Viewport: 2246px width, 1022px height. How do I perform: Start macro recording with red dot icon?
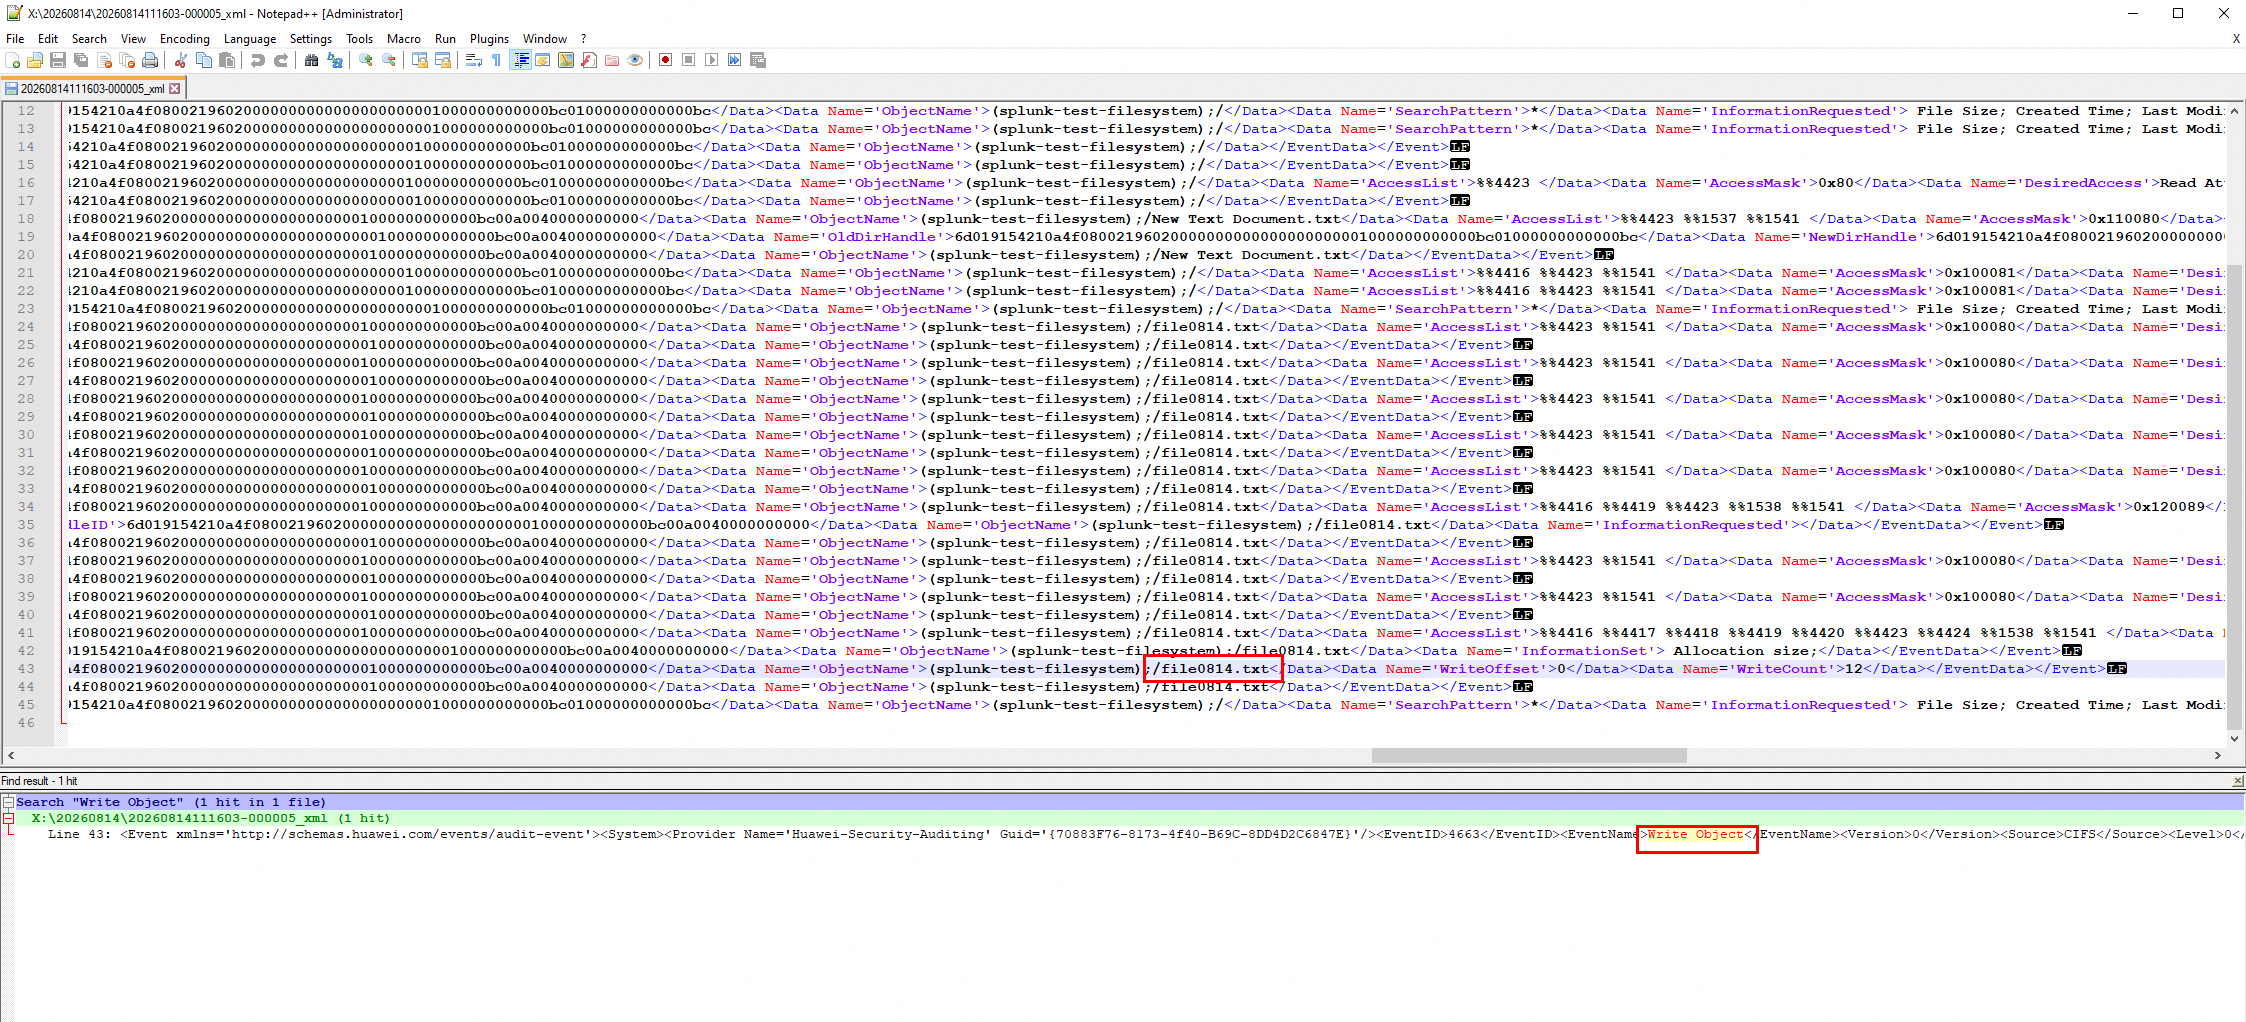click(x=666, y=60)
